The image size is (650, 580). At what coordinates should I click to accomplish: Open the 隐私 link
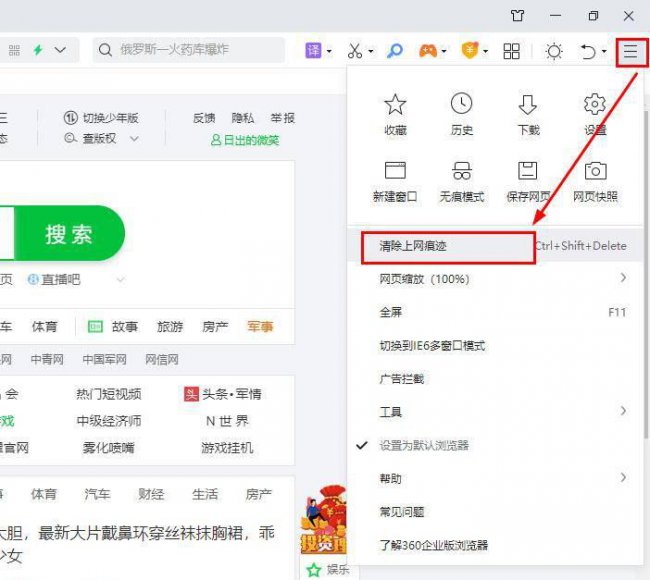point(243,118)
